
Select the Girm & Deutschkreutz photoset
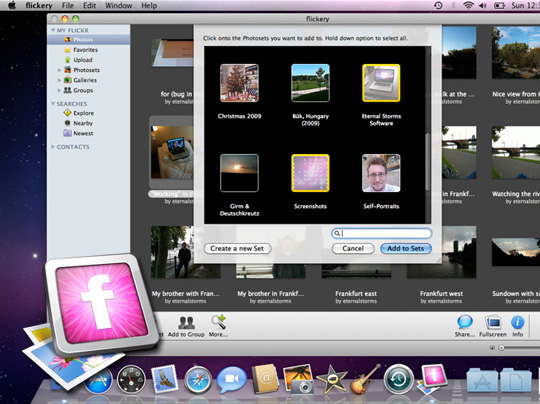(x=239, y=173)
